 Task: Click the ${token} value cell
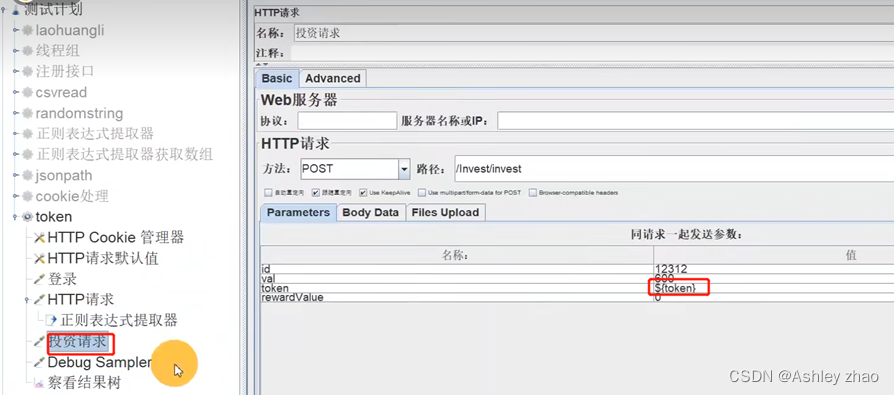774,288
